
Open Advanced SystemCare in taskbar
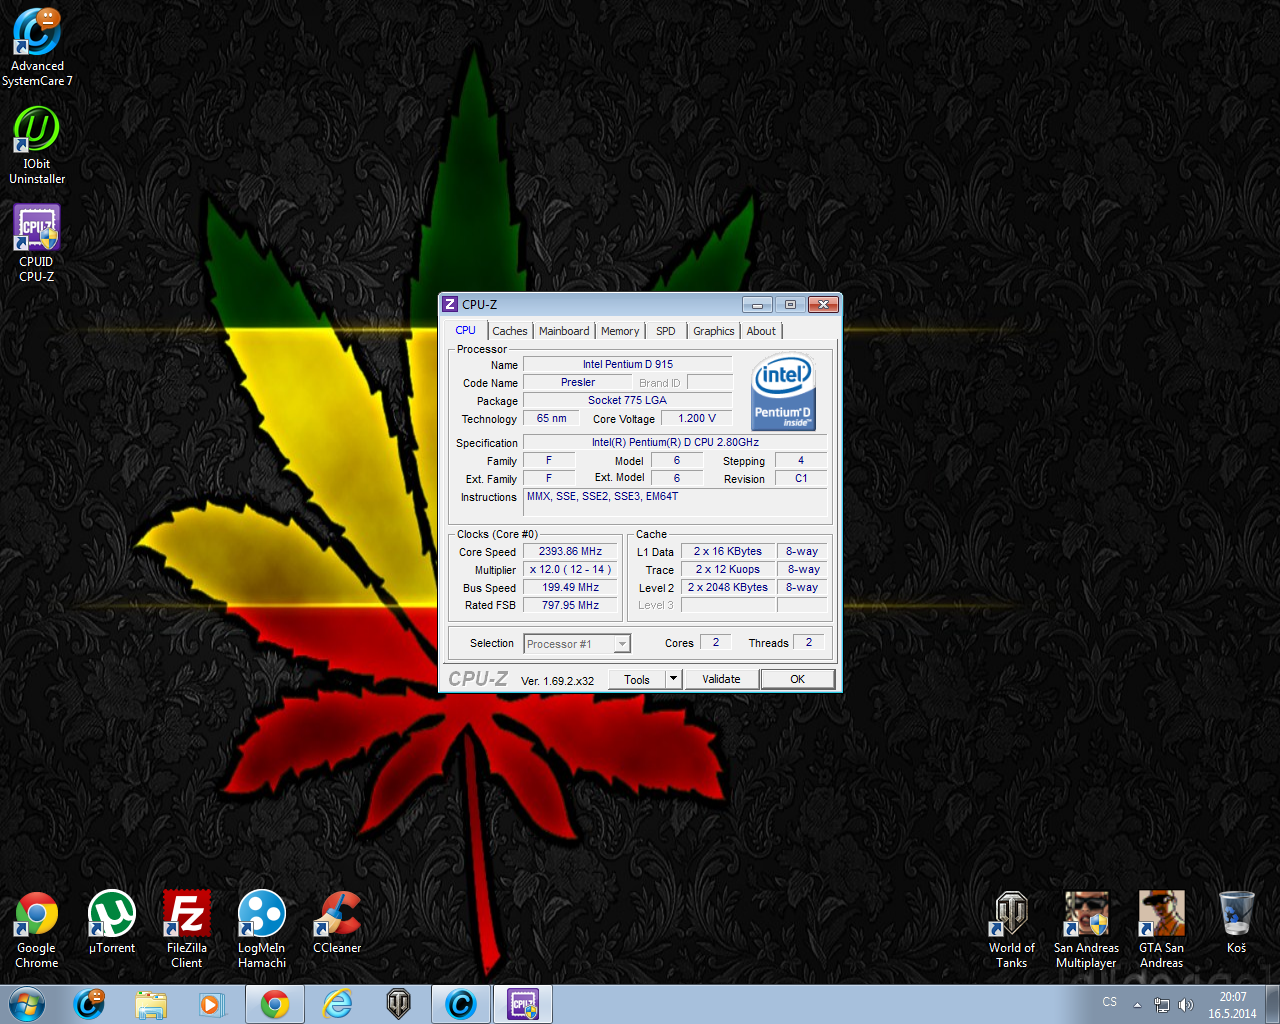point(89,1004)
